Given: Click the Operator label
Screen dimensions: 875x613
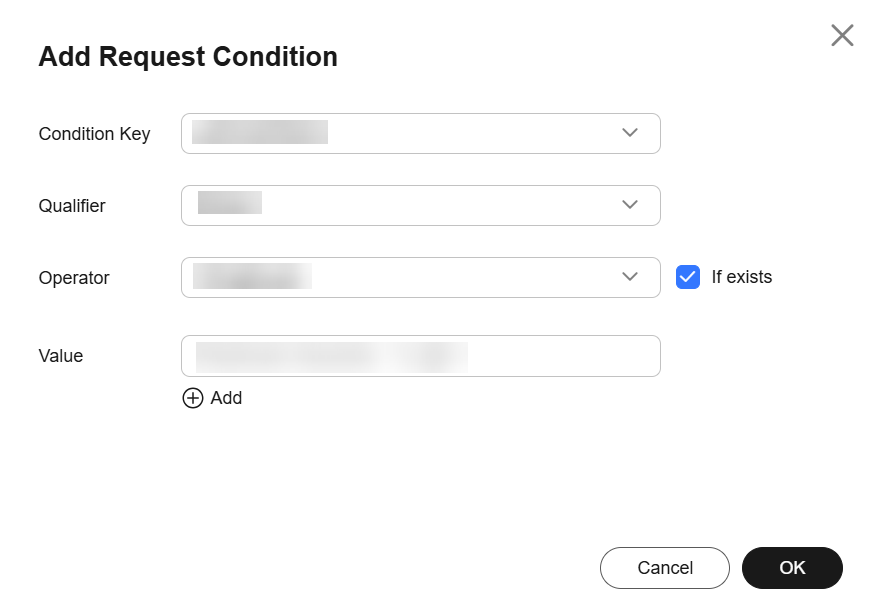Looking at the screenshot, I should (74, 278).
